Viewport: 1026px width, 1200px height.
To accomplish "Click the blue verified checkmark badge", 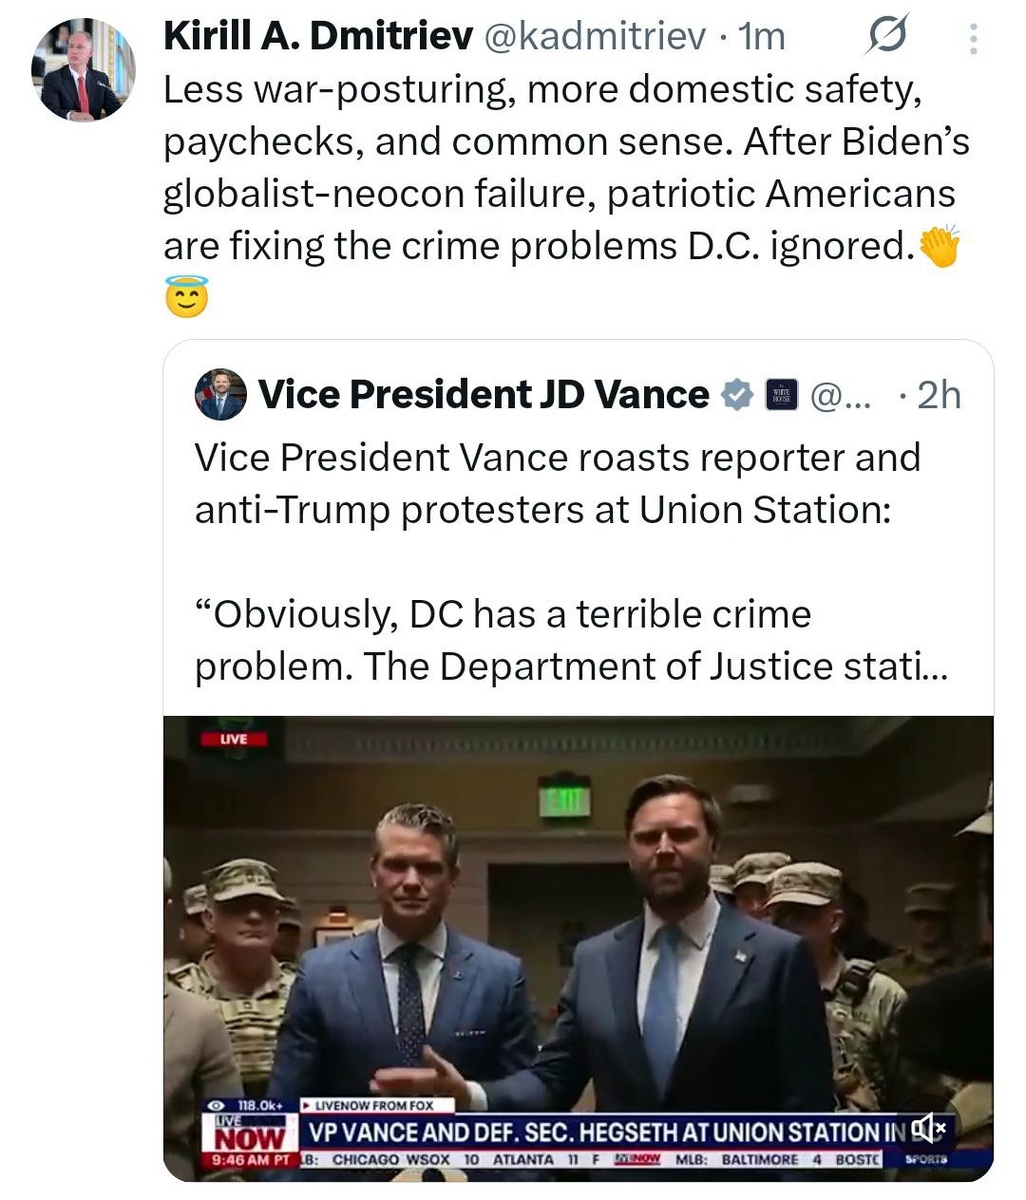I will click(x=737, y=394).
